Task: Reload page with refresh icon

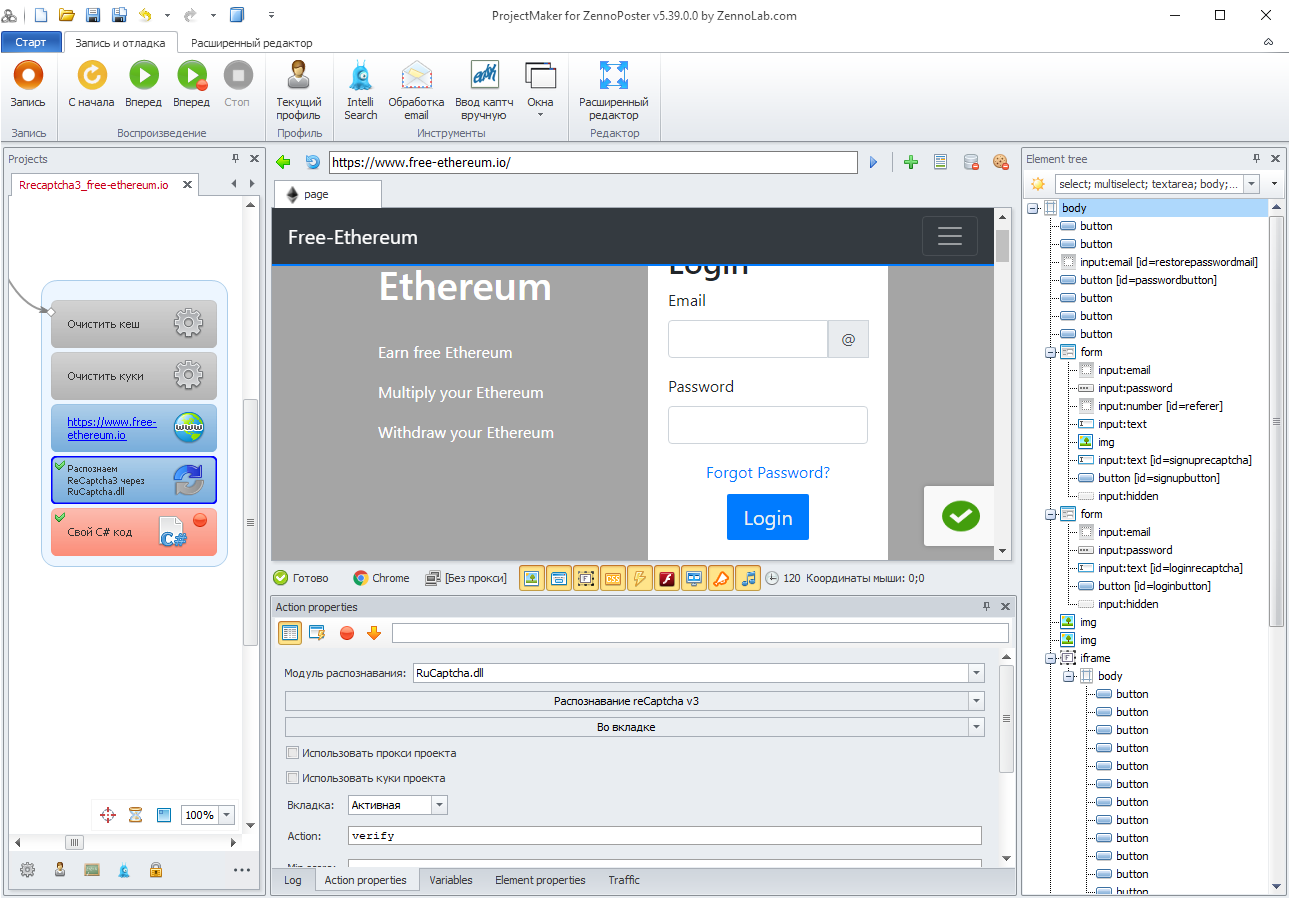Action: click(x=312, y=162)
